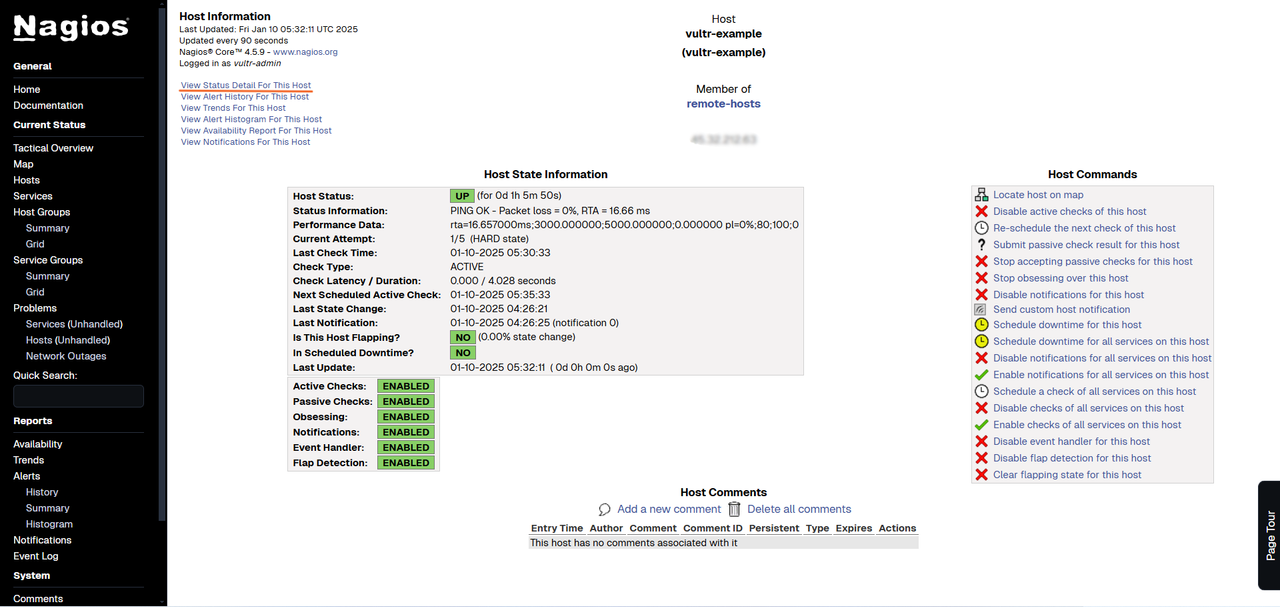Click Delete all comments link
Screen dimensions: 1280x607
[799, 509]
